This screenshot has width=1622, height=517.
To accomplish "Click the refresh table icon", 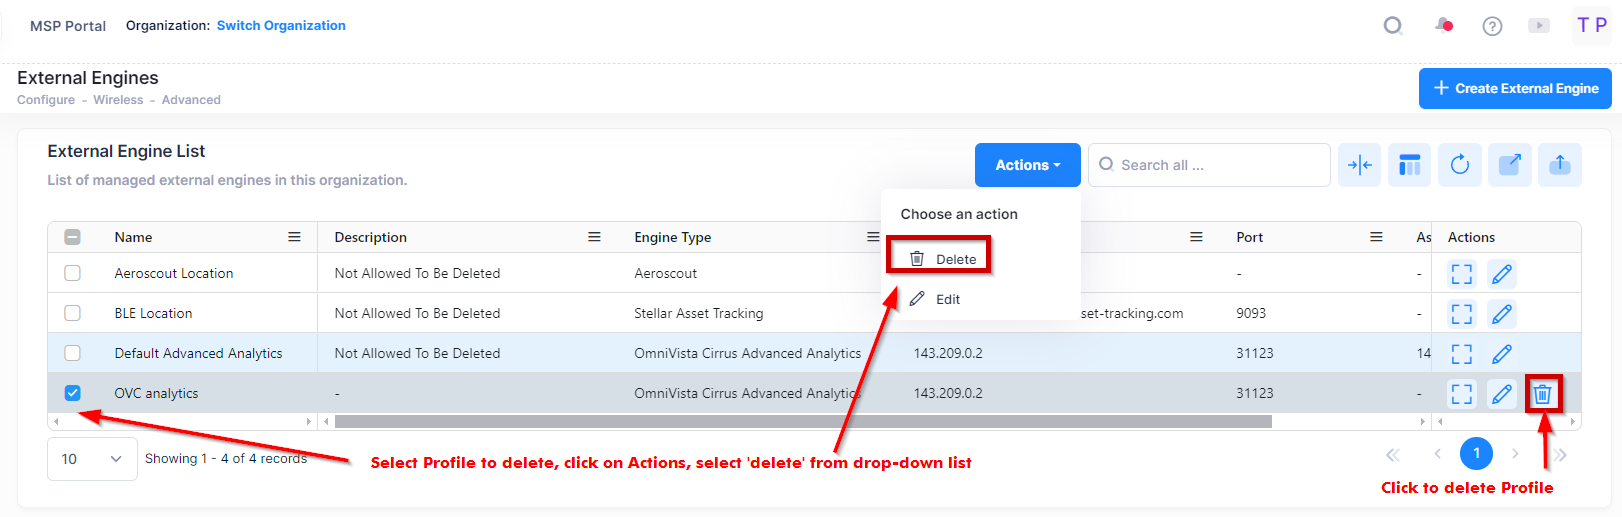I will (x=1459, y=165).
